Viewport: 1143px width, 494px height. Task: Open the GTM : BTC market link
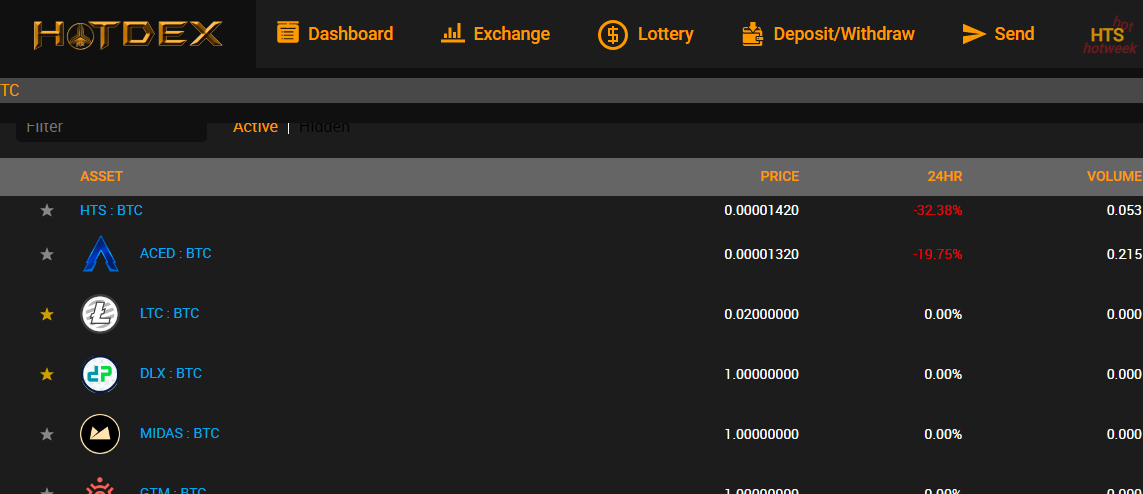173,490
